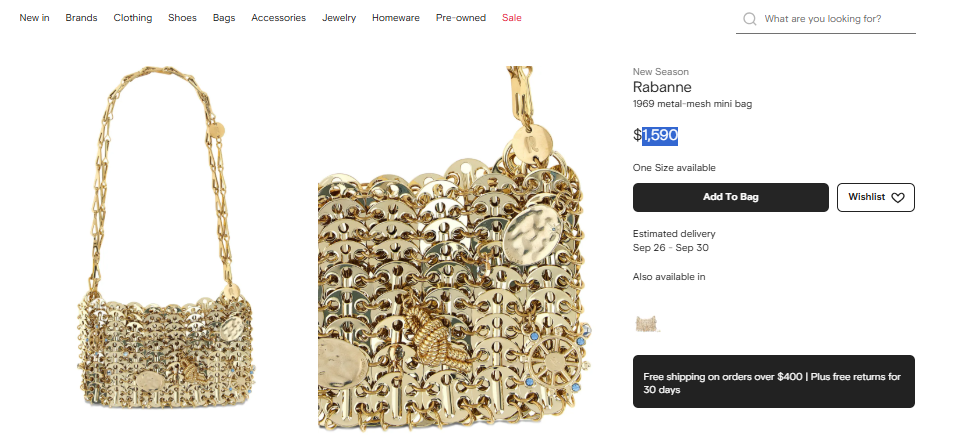This screenshot has width=957, height=441.
Task: Open the Accessories menu
Action: (x=278, y=18)
